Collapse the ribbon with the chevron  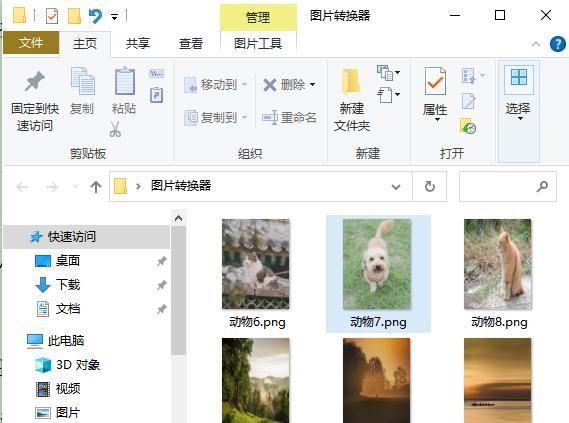coord(536,44)
